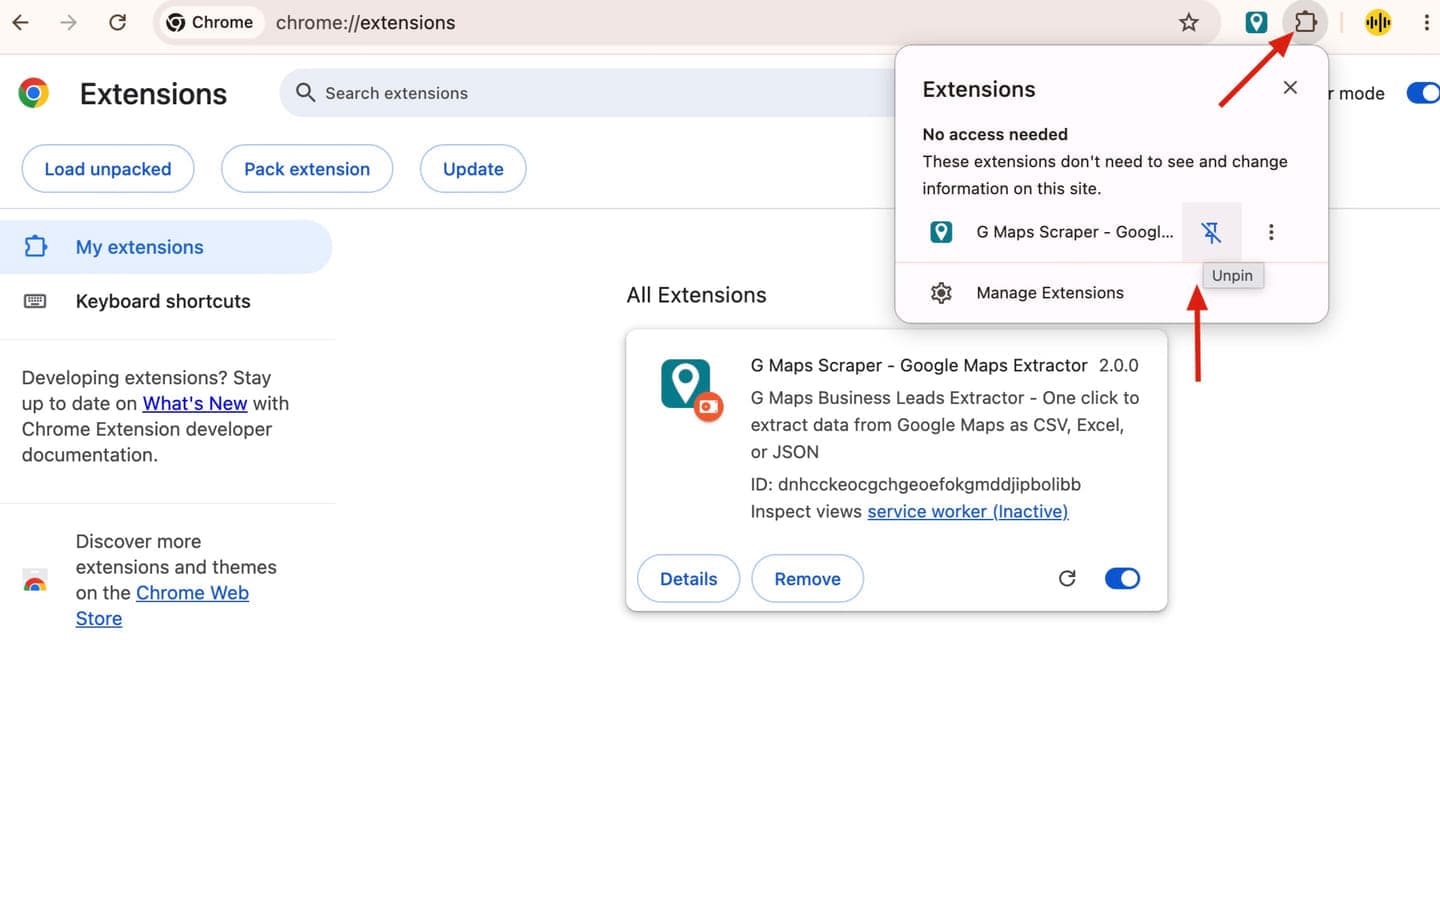Go back with the browser back arrow
The image size is (1440, 920).
click(x=21, y=22)
